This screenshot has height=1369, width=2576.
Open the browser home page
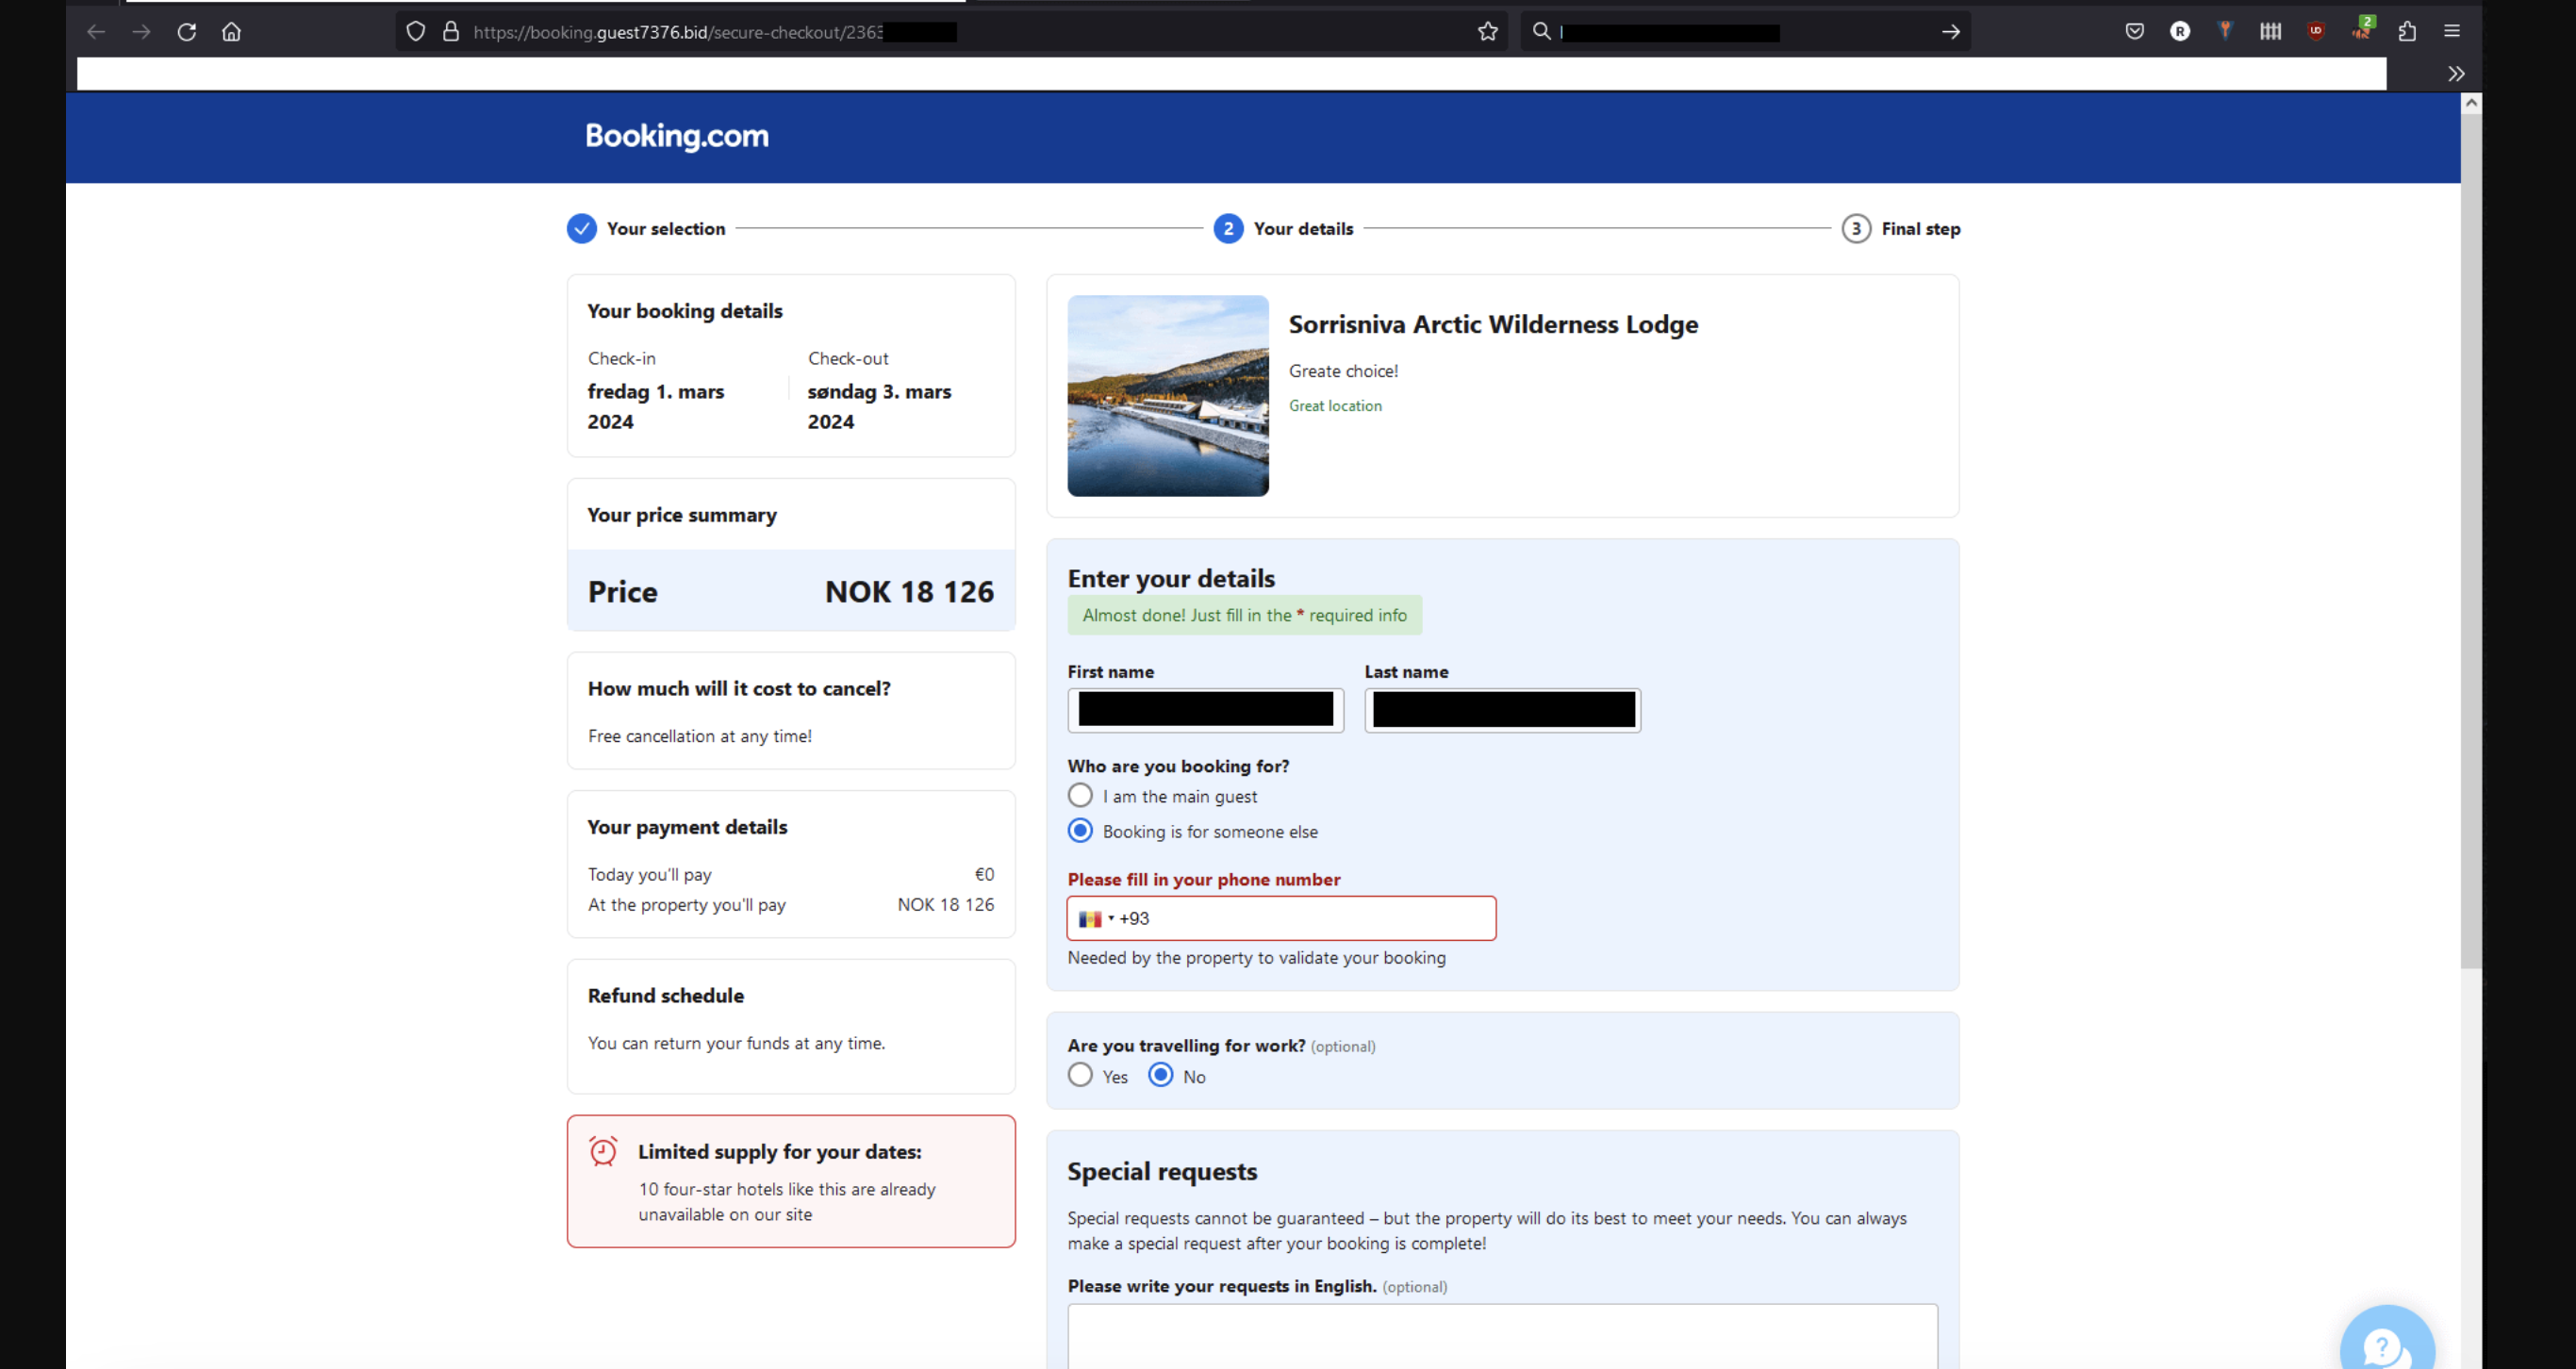[231, 32]
